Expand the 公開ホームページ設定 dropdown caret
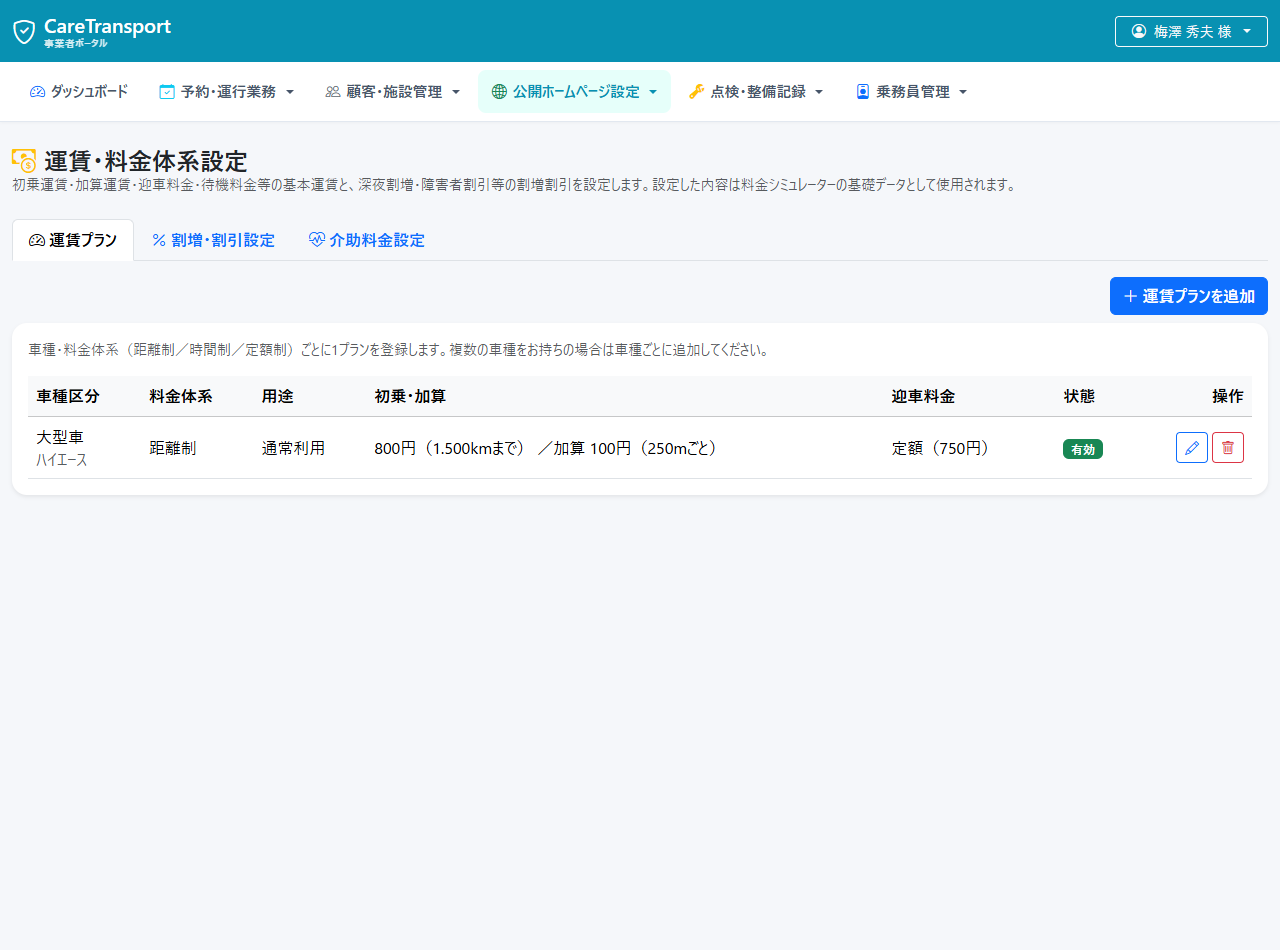The width and height of the screenshot is (1280, 950). click(x=653, y=92)
